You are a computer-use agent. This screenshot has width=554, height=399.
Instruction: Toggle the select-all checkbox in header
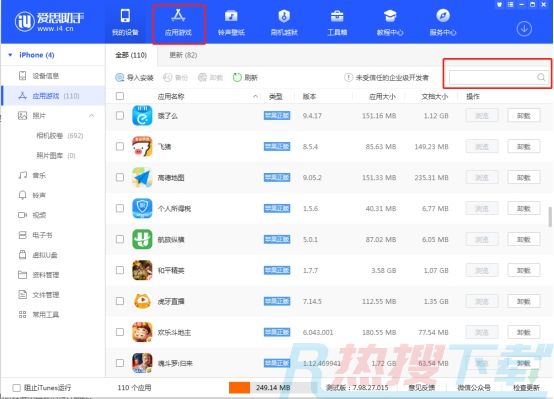120,96
